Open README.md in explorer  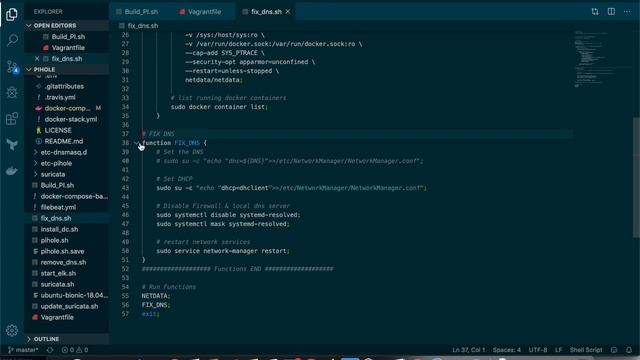(64, 142)
